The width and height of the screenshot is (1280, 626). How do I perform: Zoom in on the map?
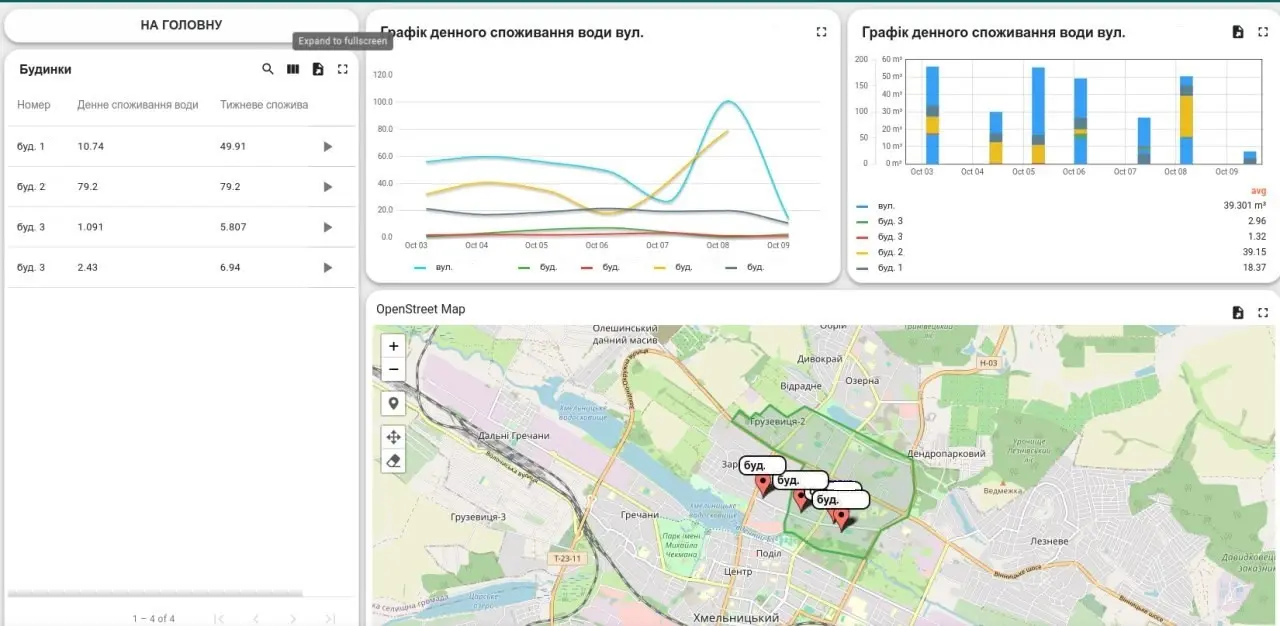394,346
